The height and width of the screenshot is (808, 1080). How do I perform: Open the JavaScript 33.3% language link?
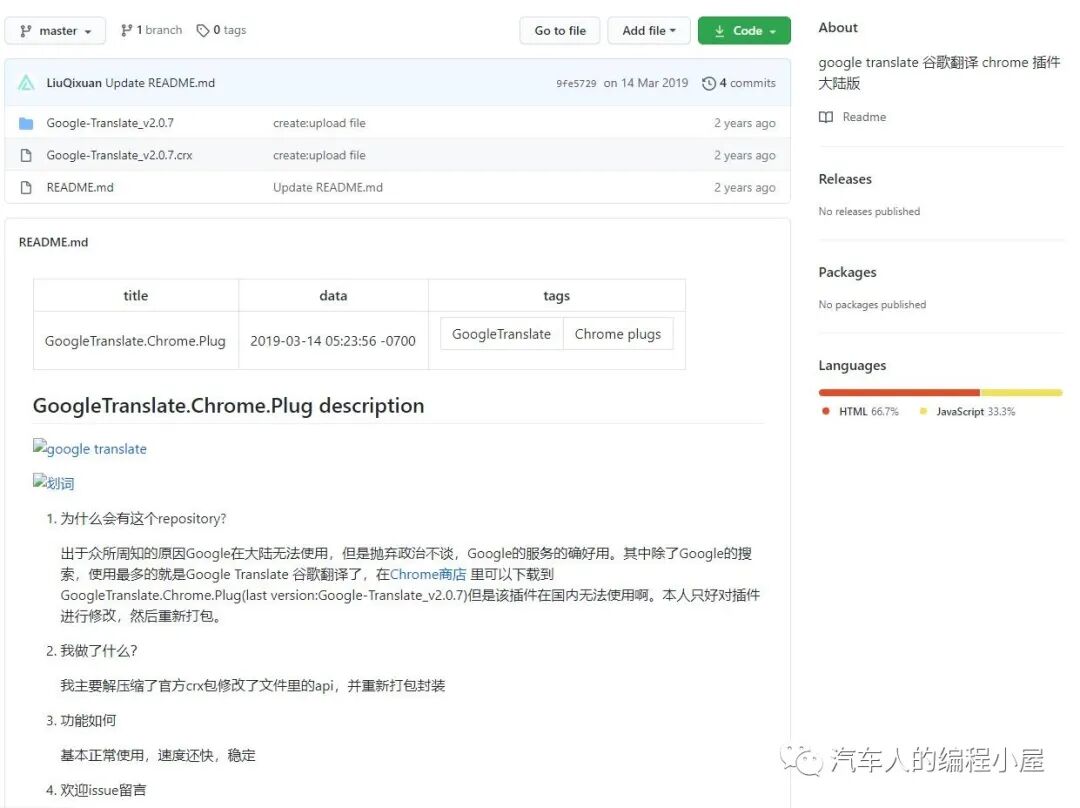coord(975,411)
